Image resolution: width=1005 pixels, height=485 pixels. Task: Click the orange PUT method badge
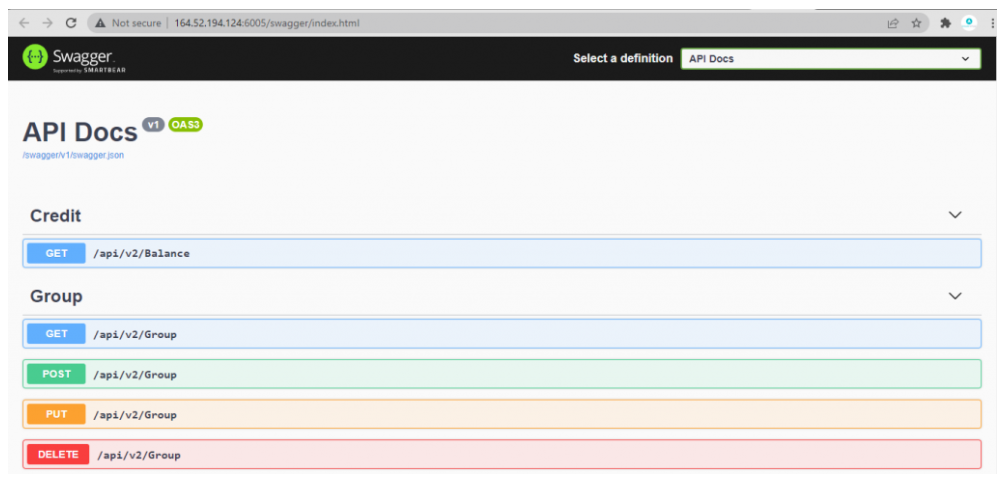click(56, 415)
